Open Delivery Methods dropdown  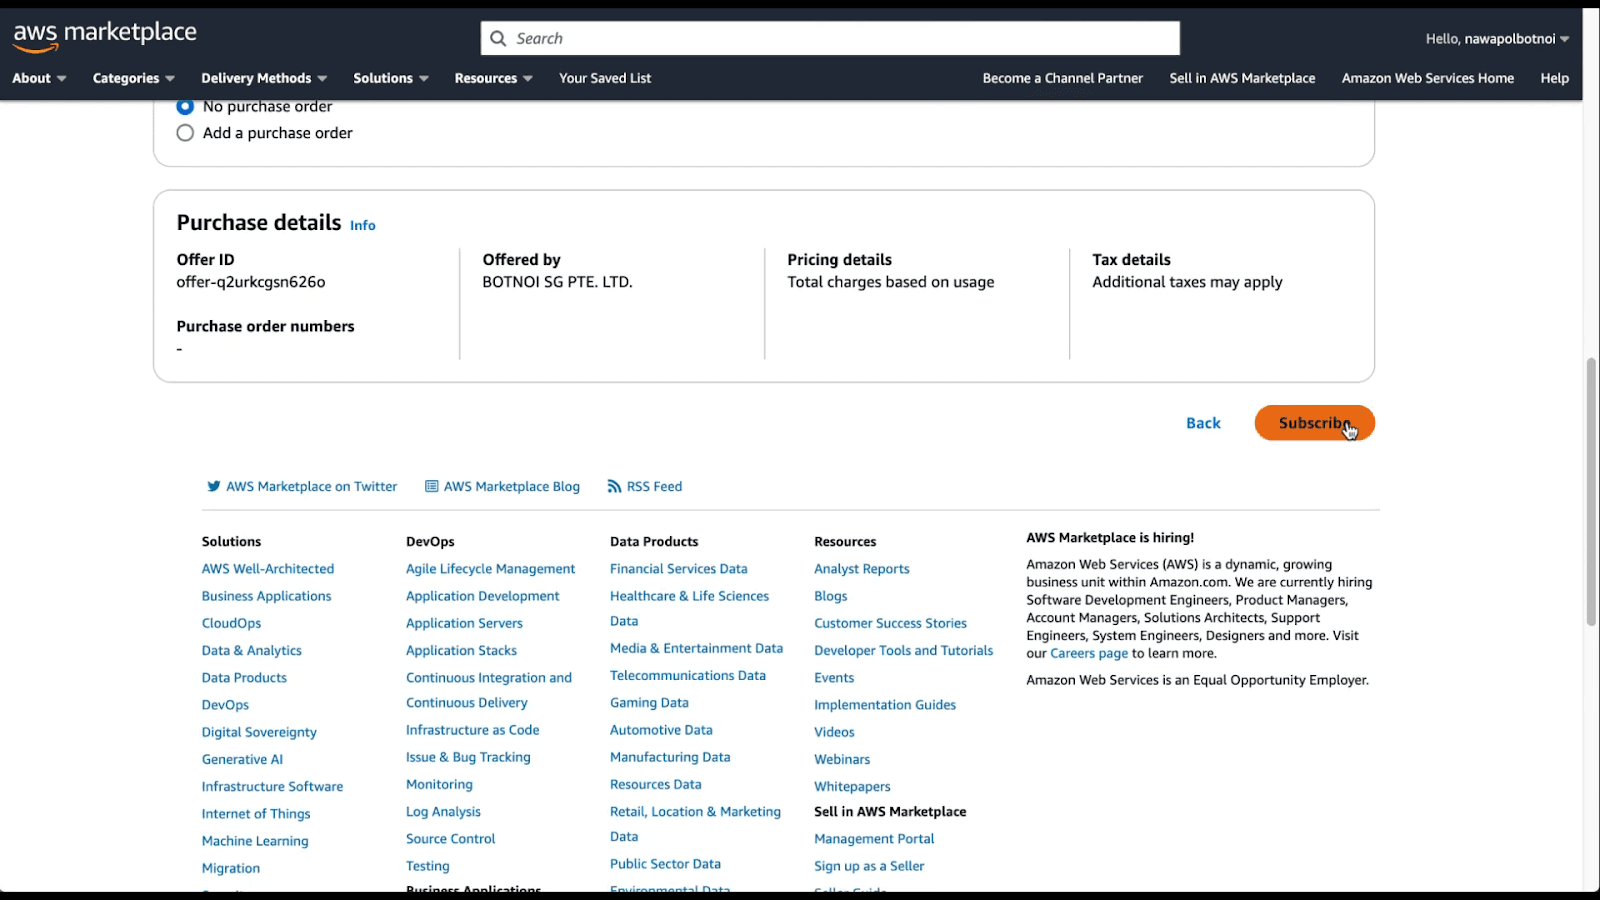pyautogui.click(x=264, y=78)
